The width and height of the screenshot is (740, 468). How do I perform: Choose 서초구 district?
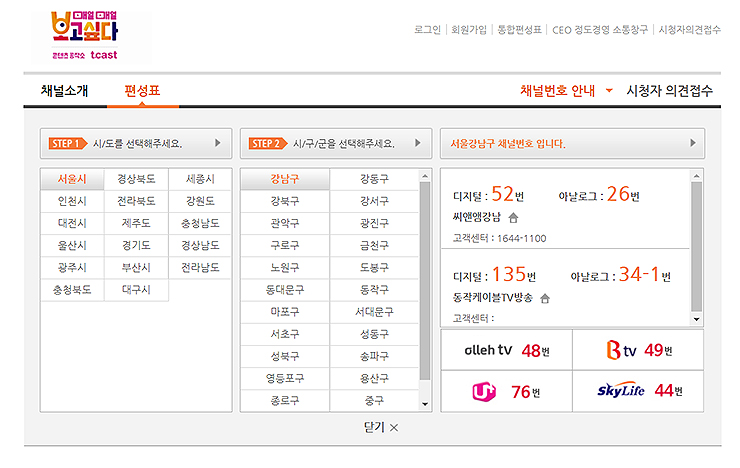285,334
